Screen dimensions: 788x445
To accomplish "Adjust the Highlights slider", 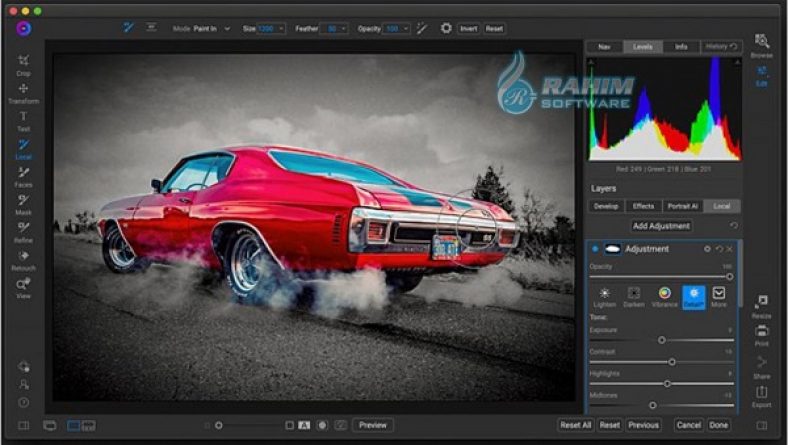I will coord(661,384).
